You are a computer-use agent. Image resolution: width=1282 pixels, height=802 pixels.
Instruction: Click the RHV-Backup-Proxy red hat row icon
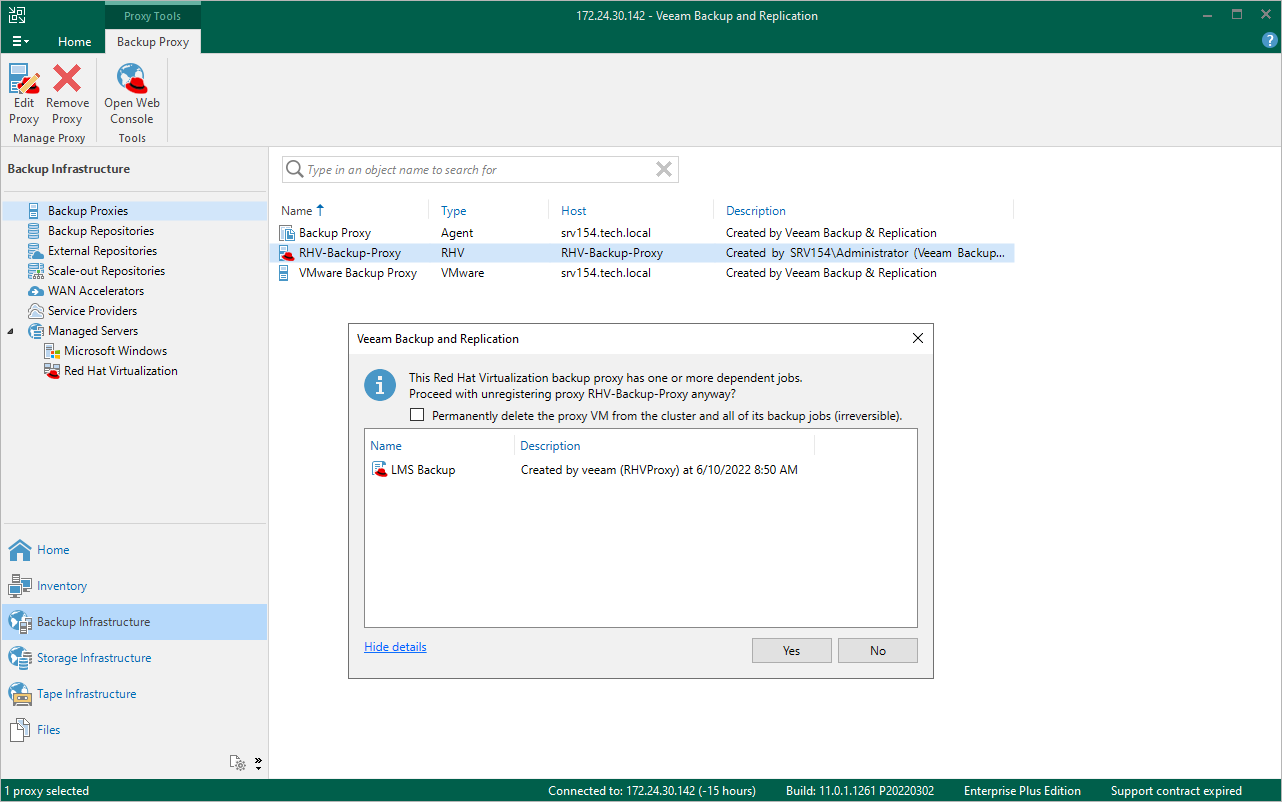(287, 253)
